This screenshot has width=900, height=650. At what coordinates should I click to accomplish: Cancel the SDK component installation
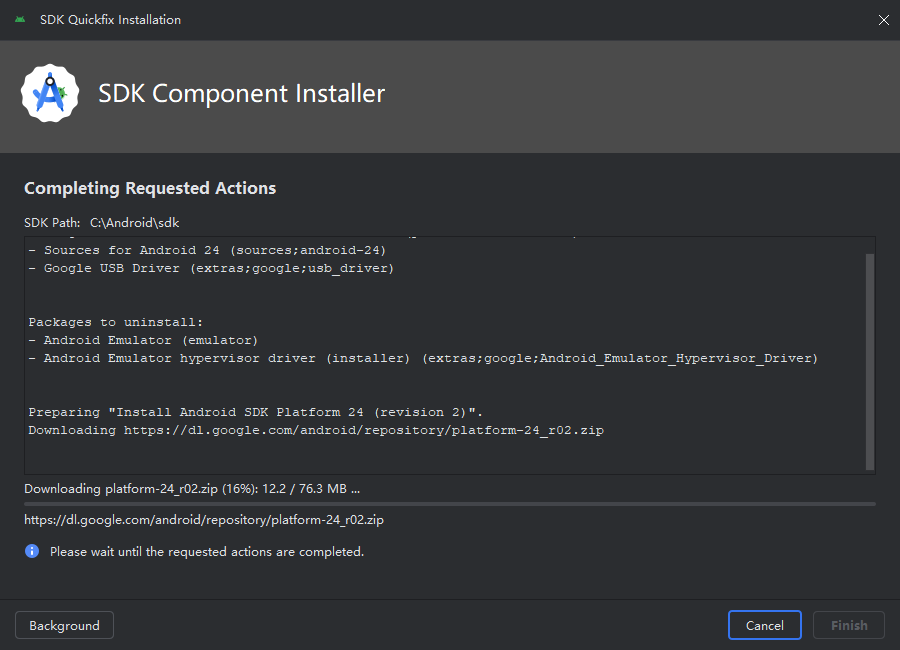(765, 625)
